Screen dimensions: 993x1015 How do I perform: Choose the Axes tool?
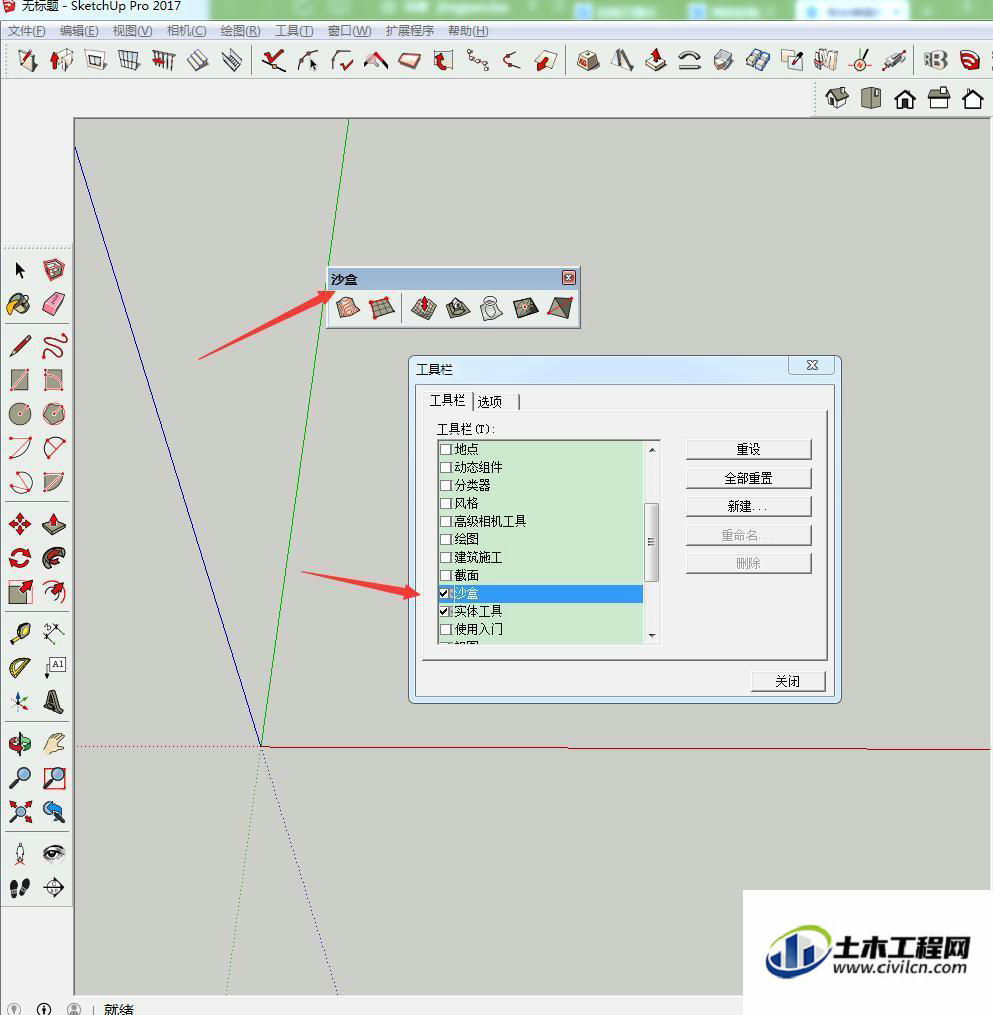[20, 701]
